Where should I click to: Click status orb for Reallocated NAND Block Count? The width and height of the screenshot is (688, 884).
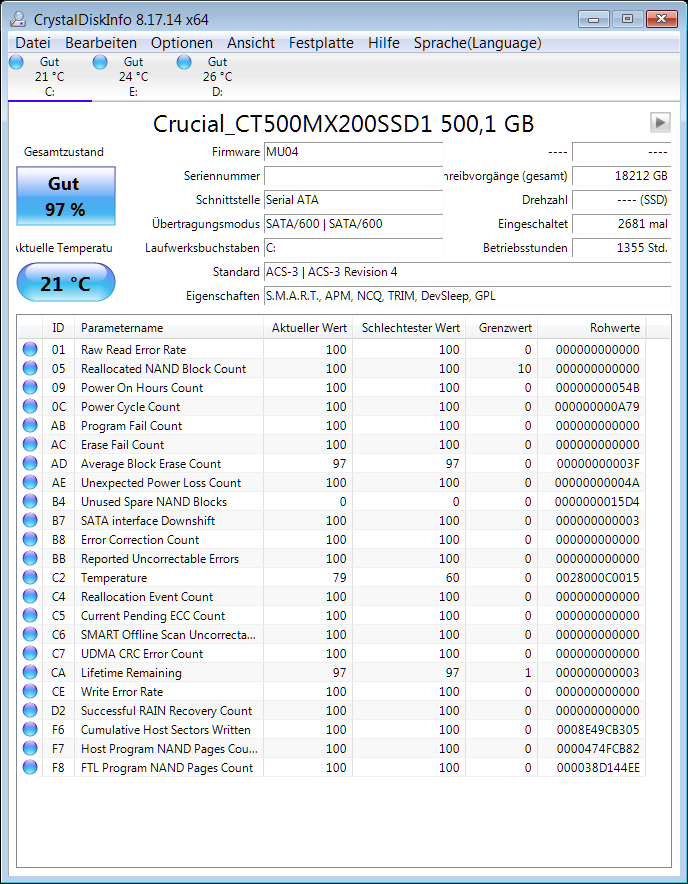tap(30, 369)
